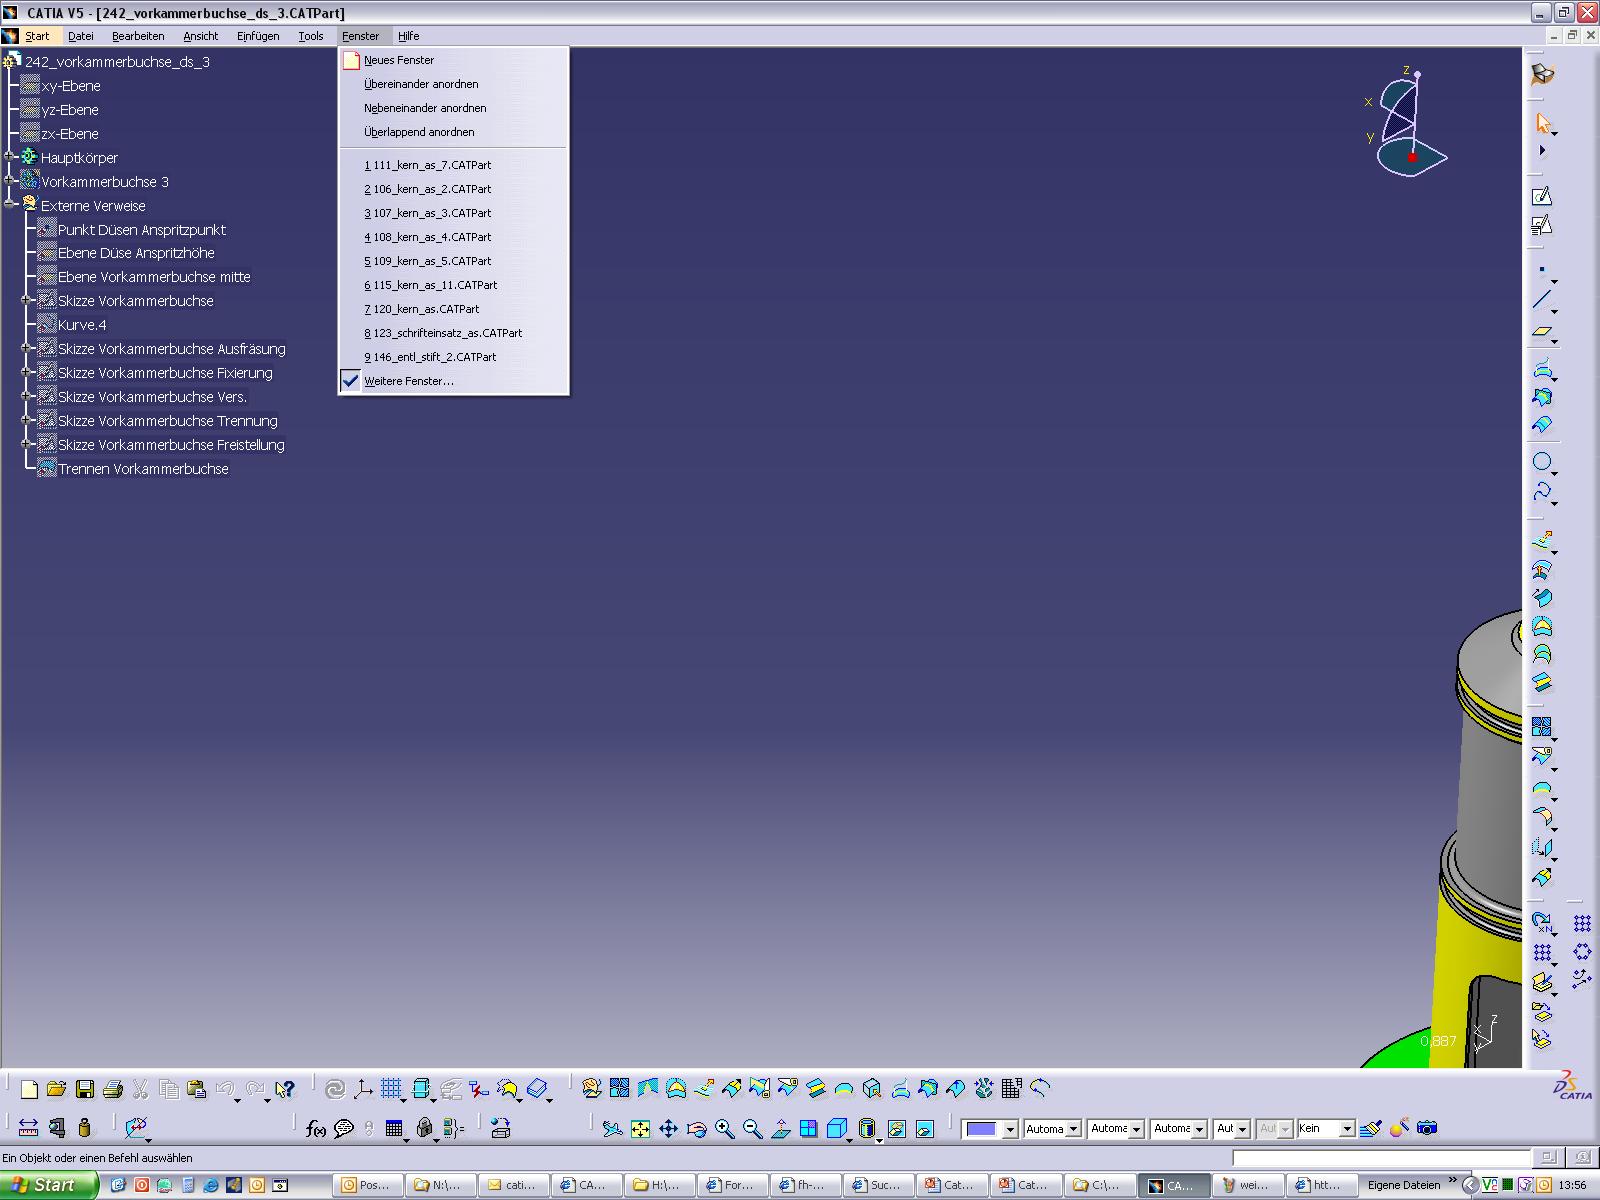Click the Select arrow tool
1600x1200 pixels.
[1542, 123]
